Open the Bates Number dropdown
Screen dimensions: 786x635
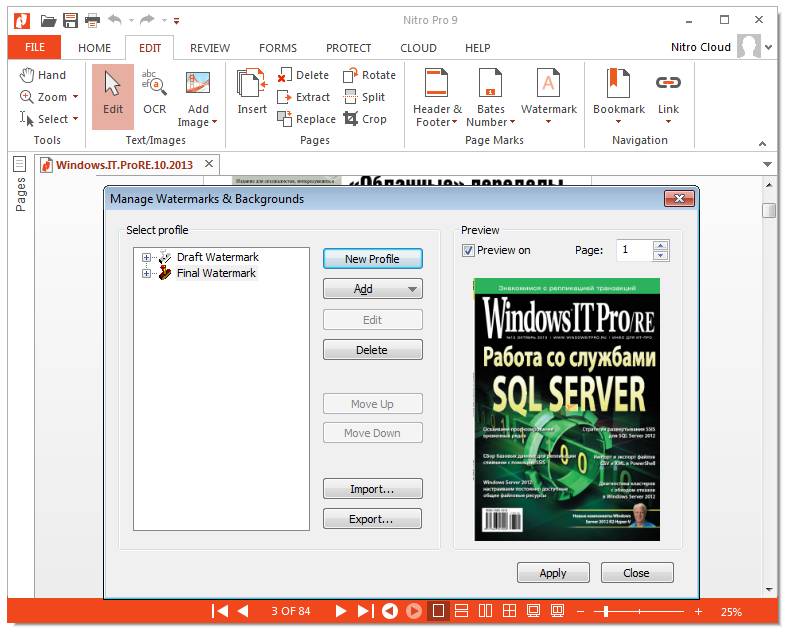tap(512, 122)
